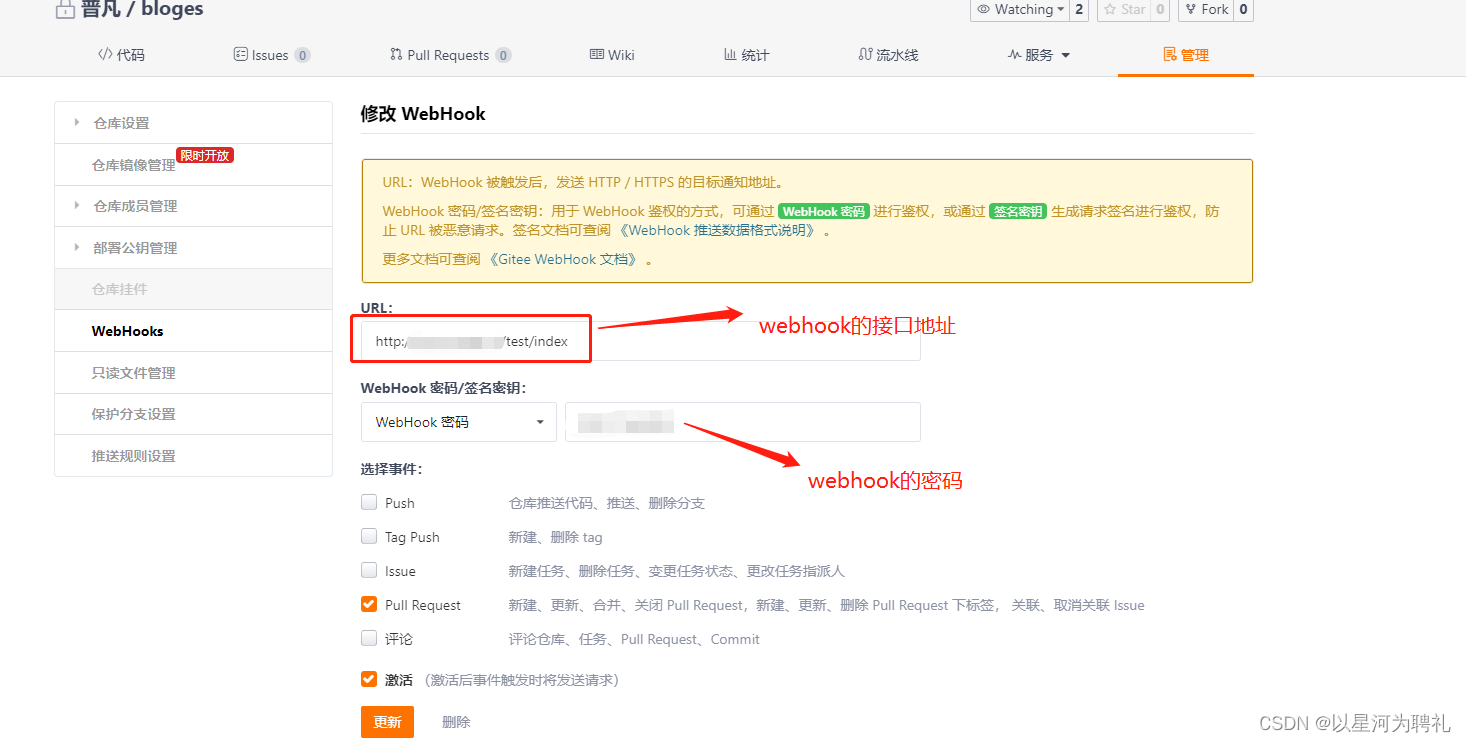Image resolution: width=1466 pixels, height=742 pixels.
Task: Open the Issues section icon
Action: (239, 55)
